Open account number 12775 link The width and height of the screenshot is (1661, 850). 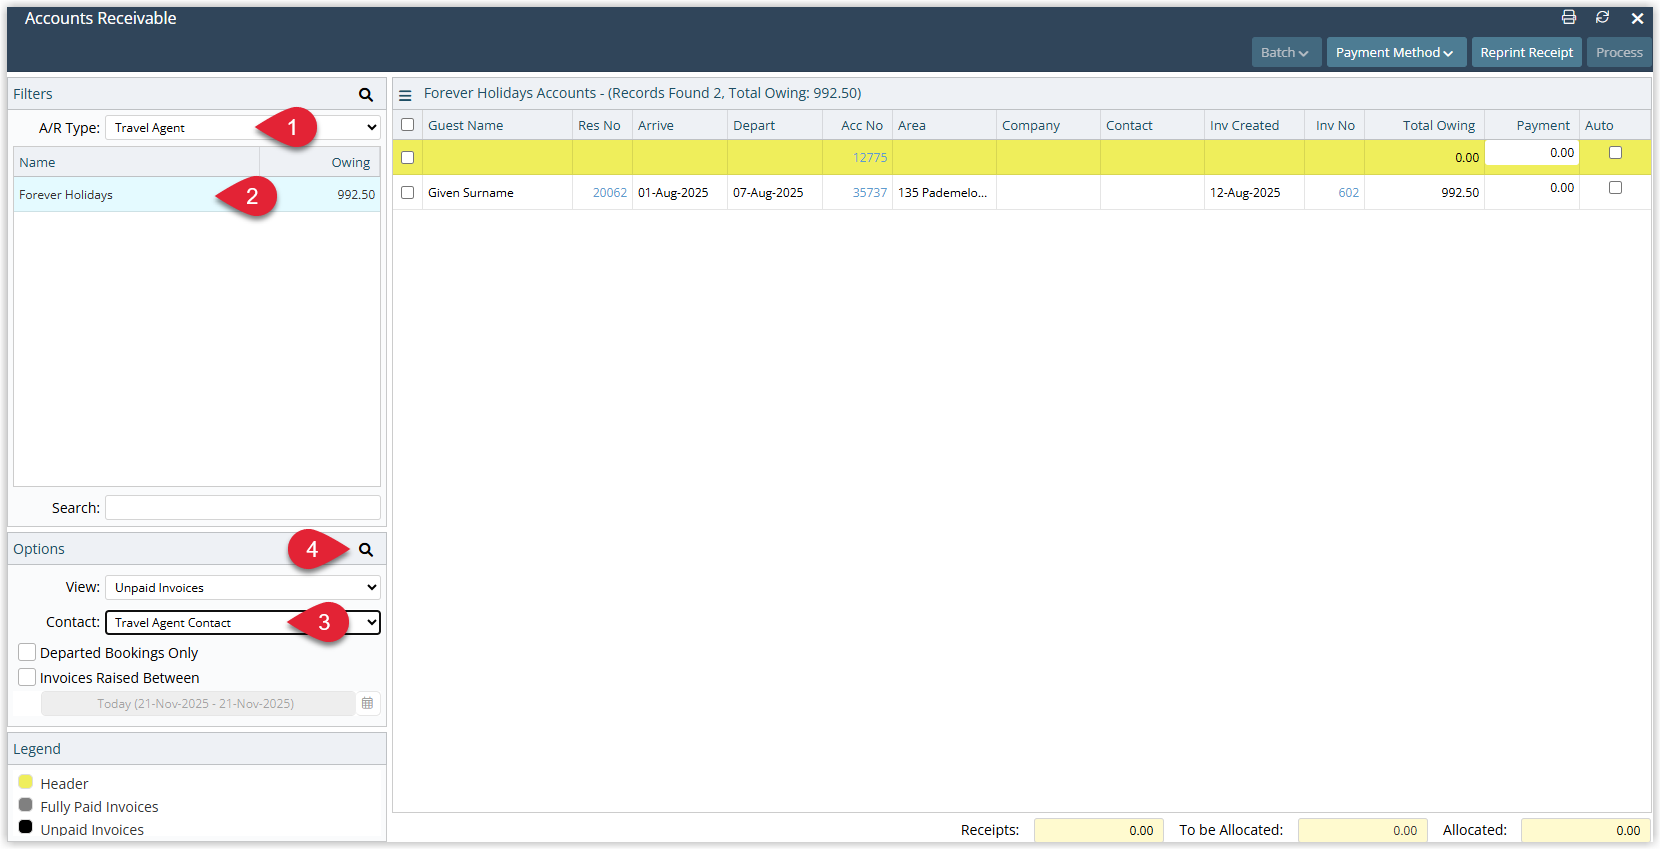(x=870, y=158)
